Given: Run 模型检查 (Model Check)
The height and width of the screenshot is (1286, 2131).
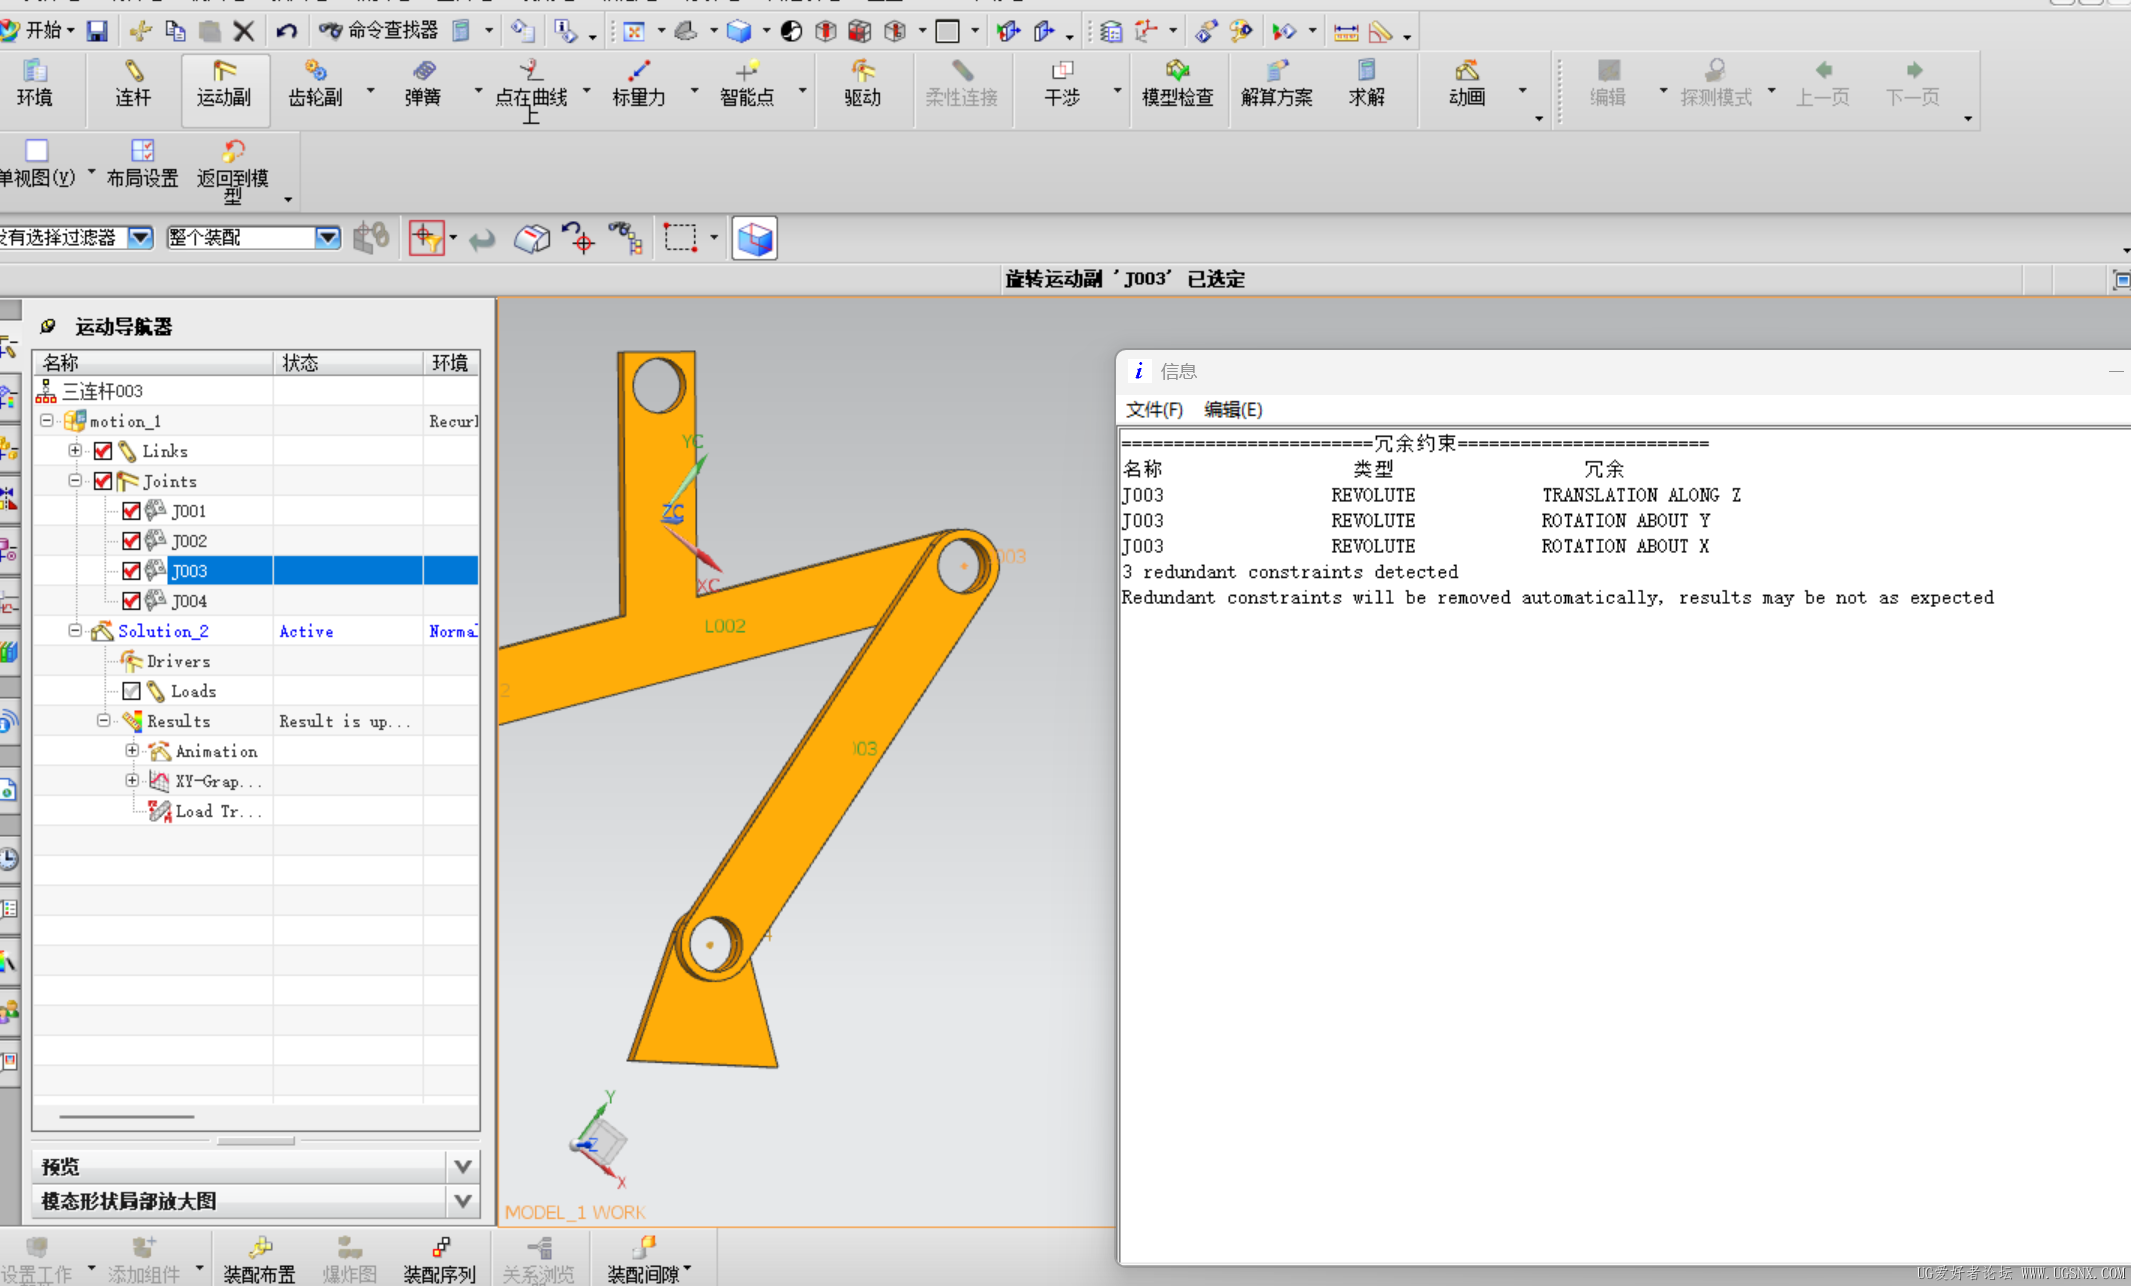Looking at the screenshot, I should (x=1178, y=83).
